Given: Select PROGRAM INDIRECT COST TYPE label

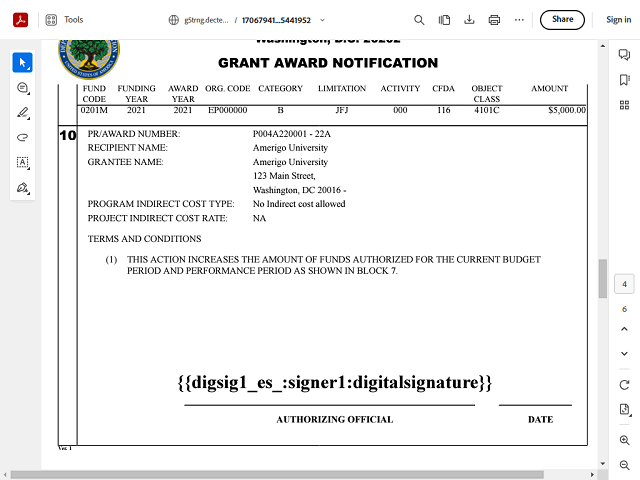Looking at the screenshot, I should click(161, 204).
